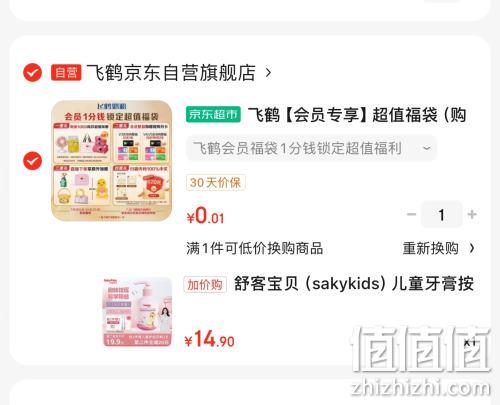Tap the 京东超市 green tag
This screenshot has width=500, height=405.
[x=213, y=114]
